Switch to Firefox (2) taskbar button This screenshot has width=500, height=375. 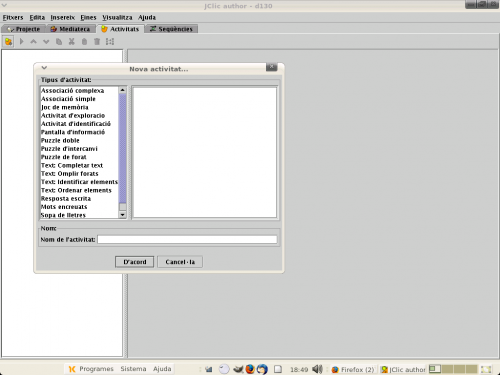coord(353,369)
